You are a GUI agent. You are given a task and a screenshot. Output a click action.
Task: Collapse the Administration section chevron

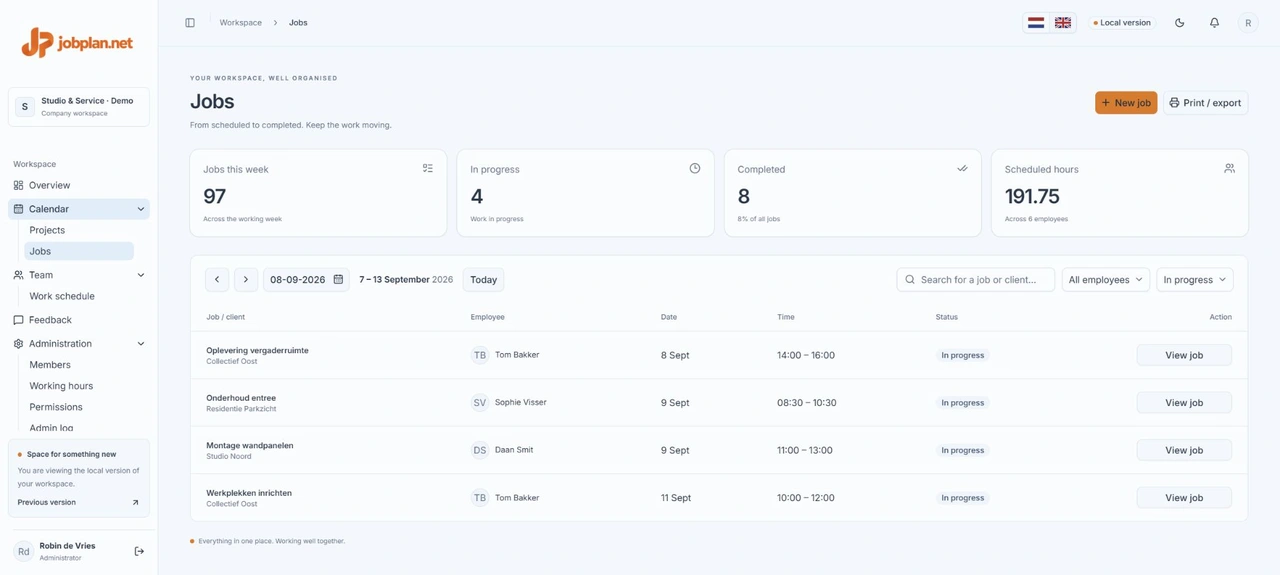(141, 344)
